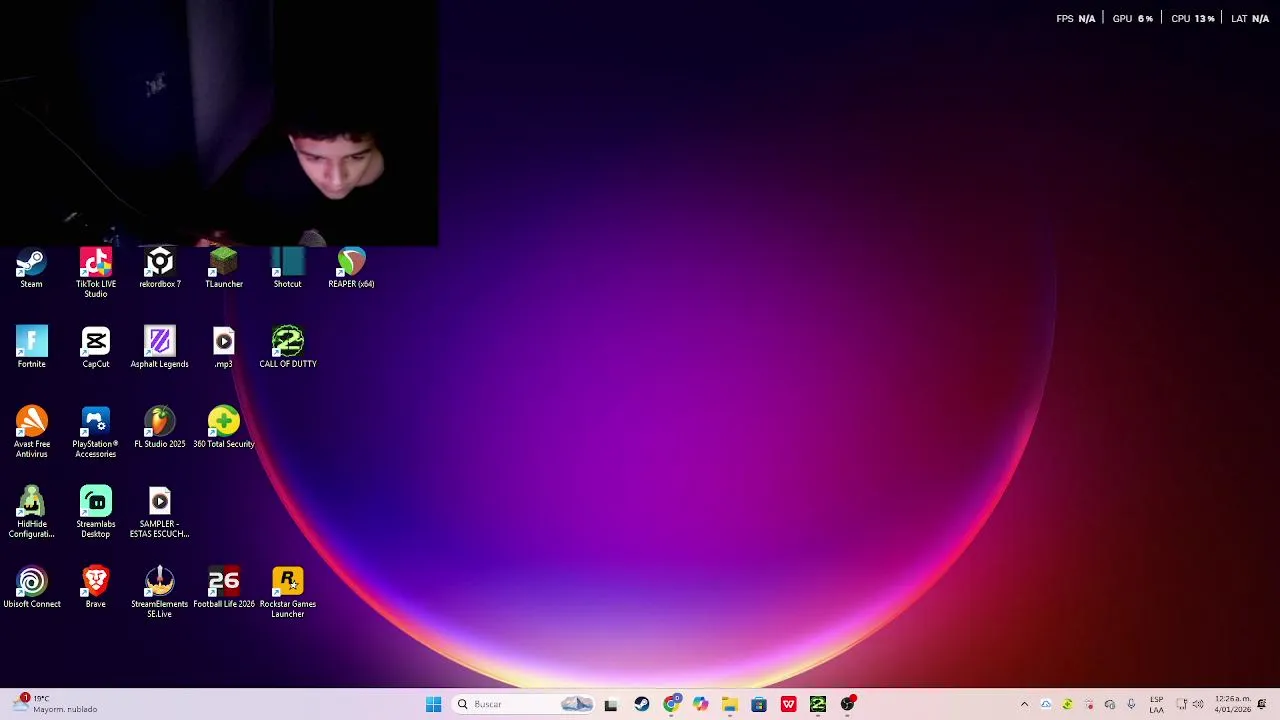1280x720 pixels.
Task: Open the clock showing 12:26 a.m.
Action: click(1232, 704)
